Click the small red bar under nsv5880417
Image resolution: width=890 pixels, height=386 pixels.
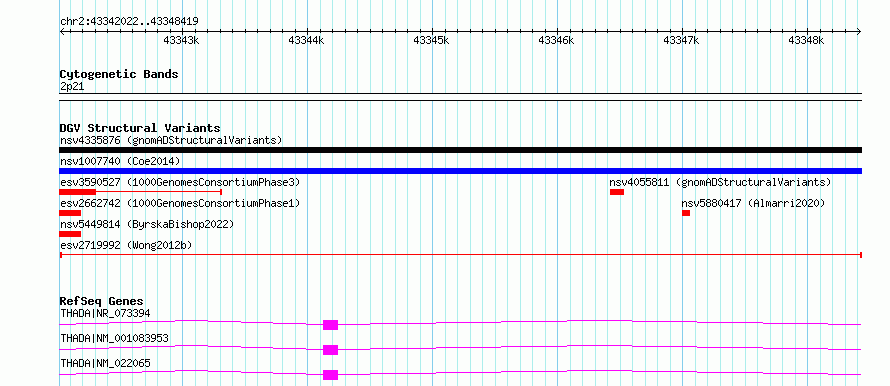pyautogui.click(x=686, y=213)
